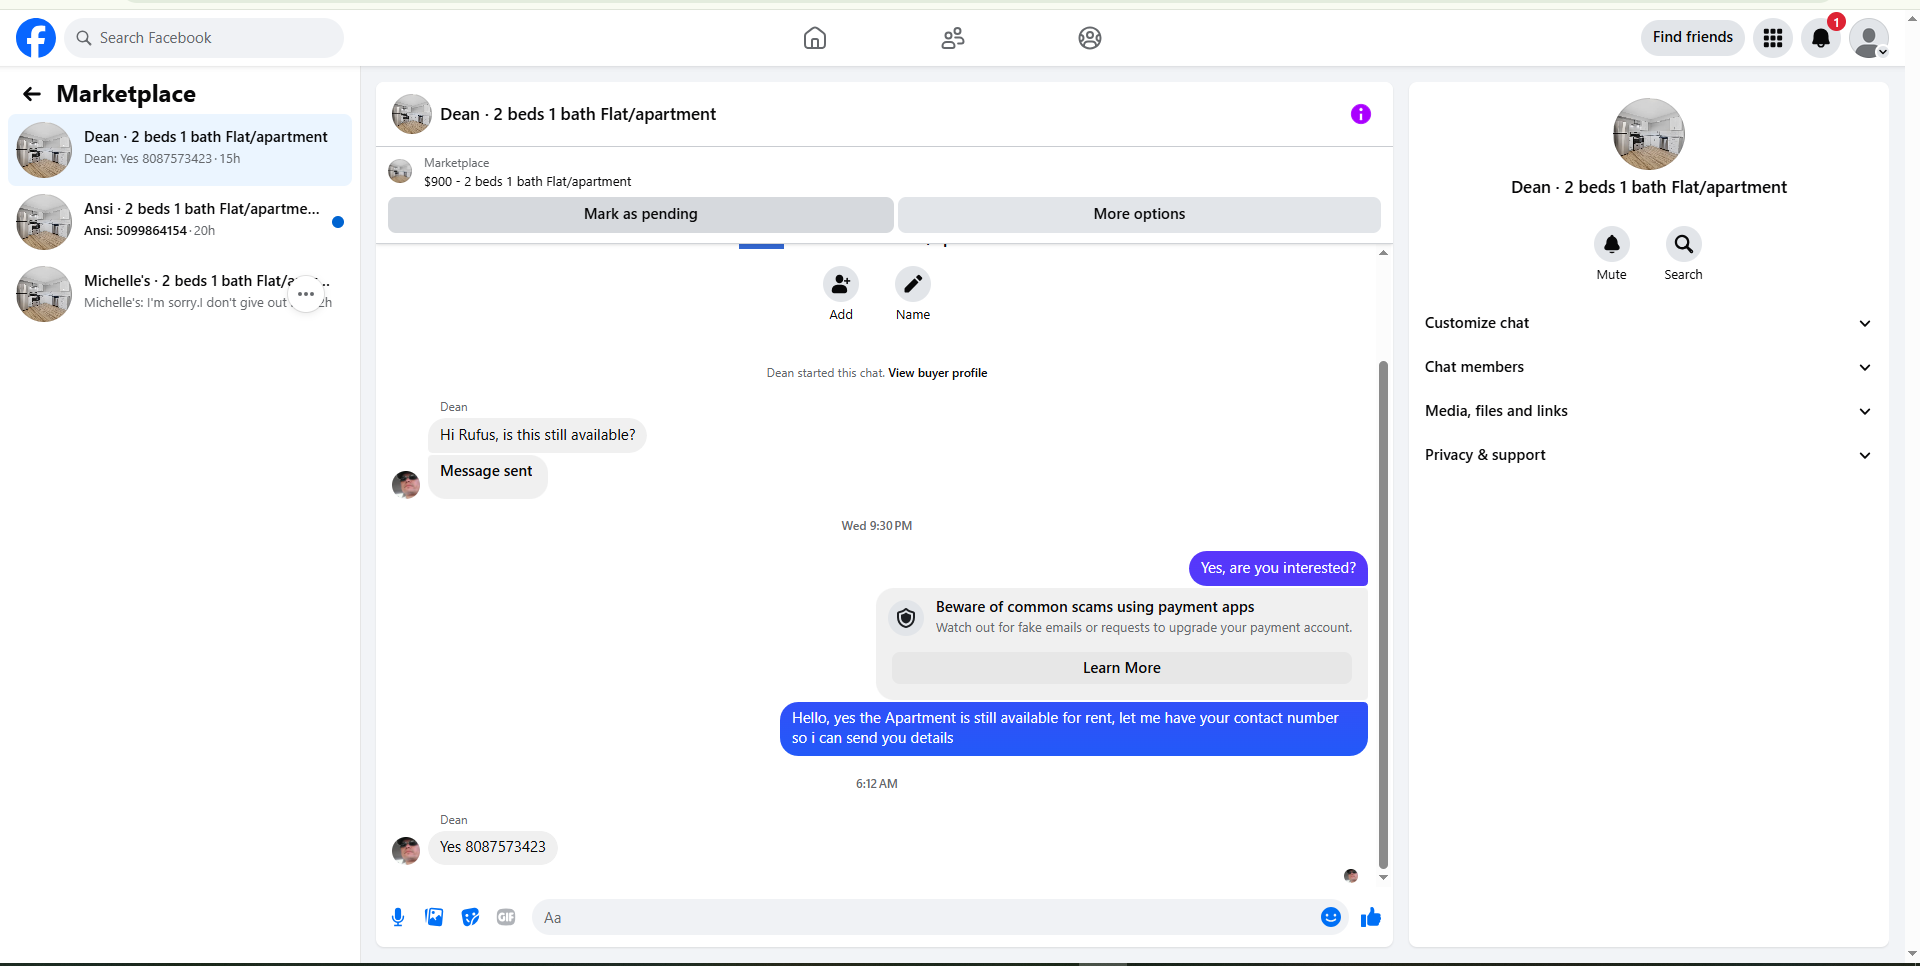Click the seen receipt avatar below messages

pyautogui.click(x=1351, y=876)
